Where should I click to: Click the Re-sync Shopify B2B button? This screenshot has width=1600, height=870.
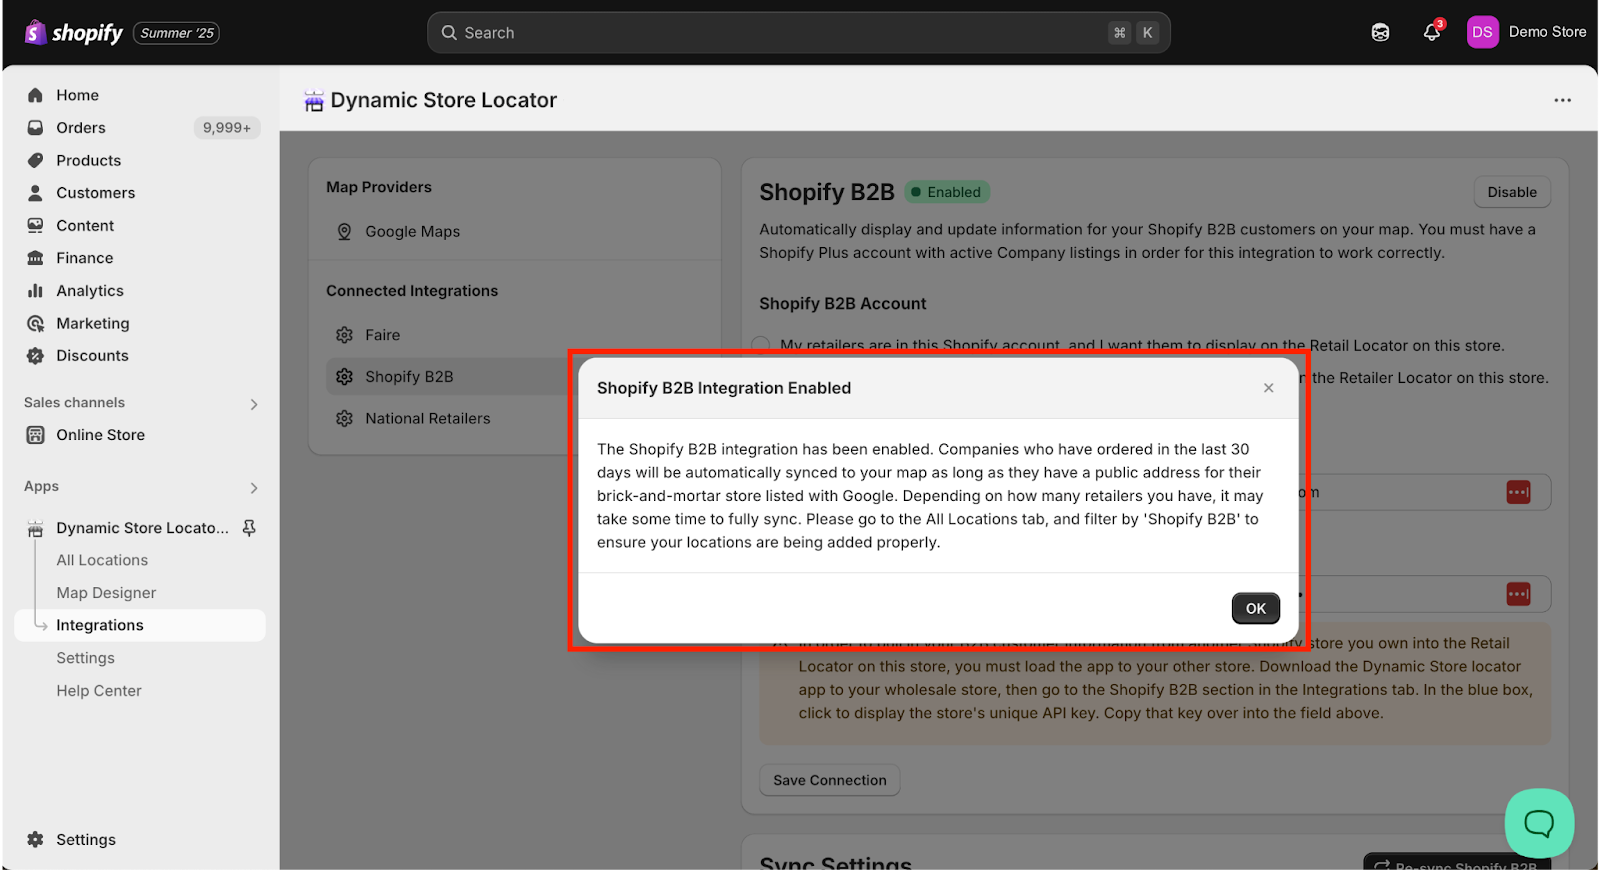click(x=1457, y=862)
